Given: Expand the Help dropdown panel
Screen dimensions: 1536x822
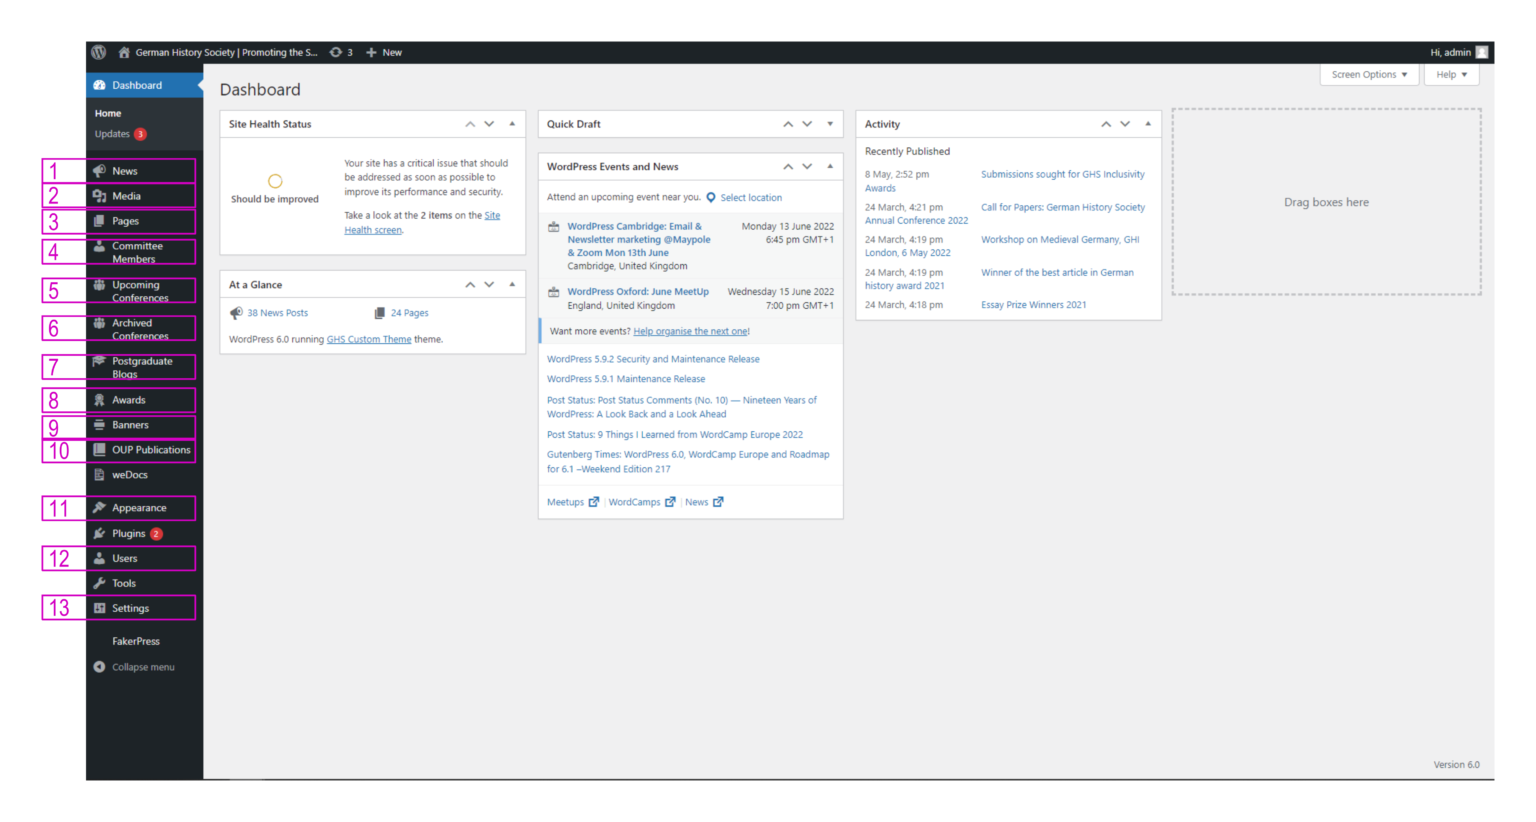Looking at the screenshot, I should click(1451, 74).
